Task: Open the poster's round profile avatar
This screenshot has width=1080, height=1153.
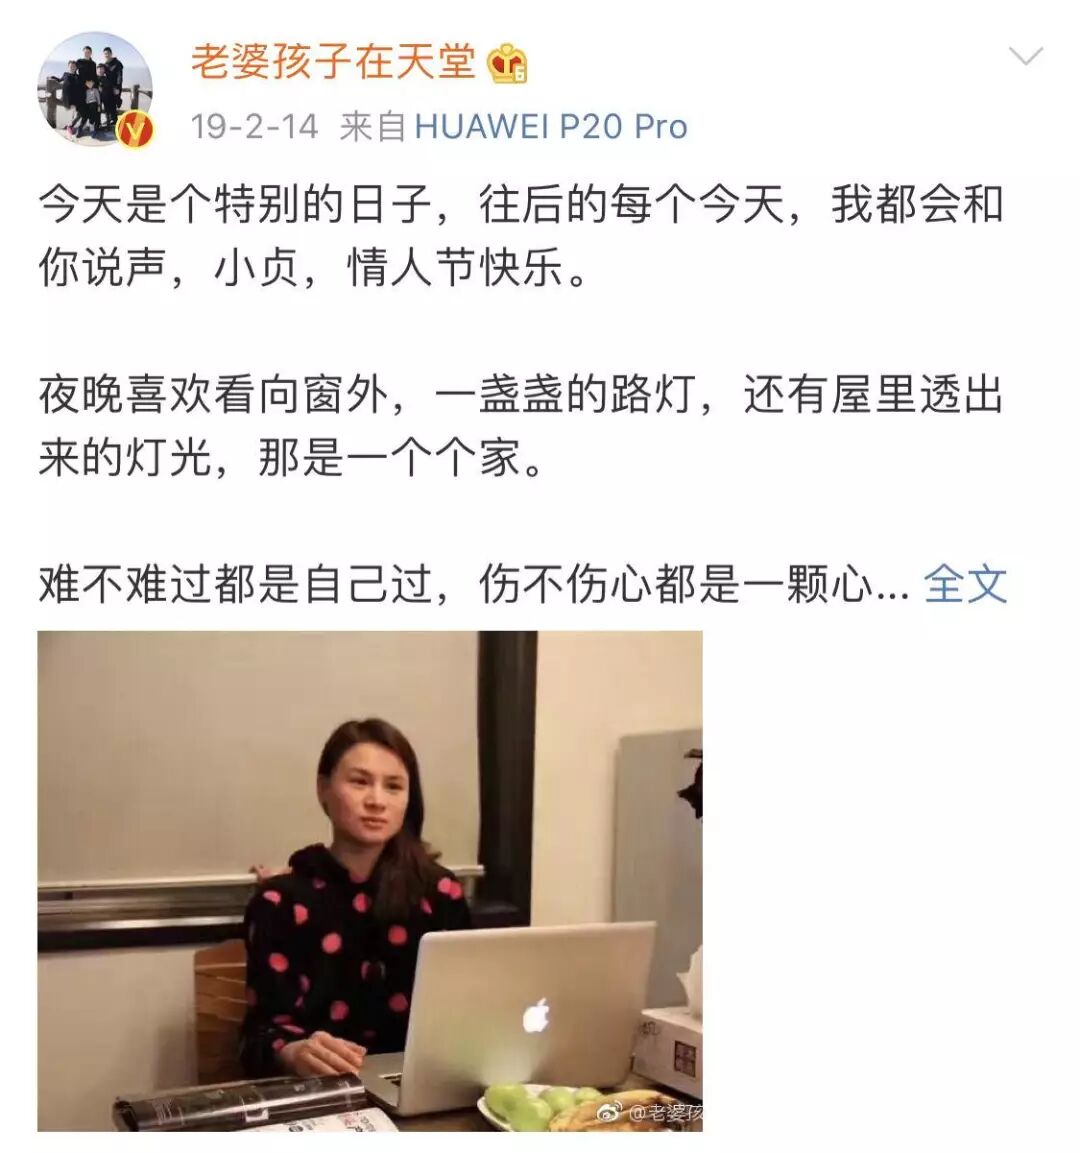Action: pyautogui.click(x=95, y=89)
